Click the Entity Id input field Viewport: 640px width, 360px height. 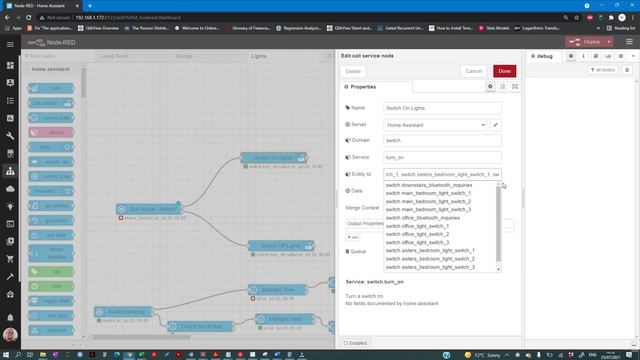[442, 174]
